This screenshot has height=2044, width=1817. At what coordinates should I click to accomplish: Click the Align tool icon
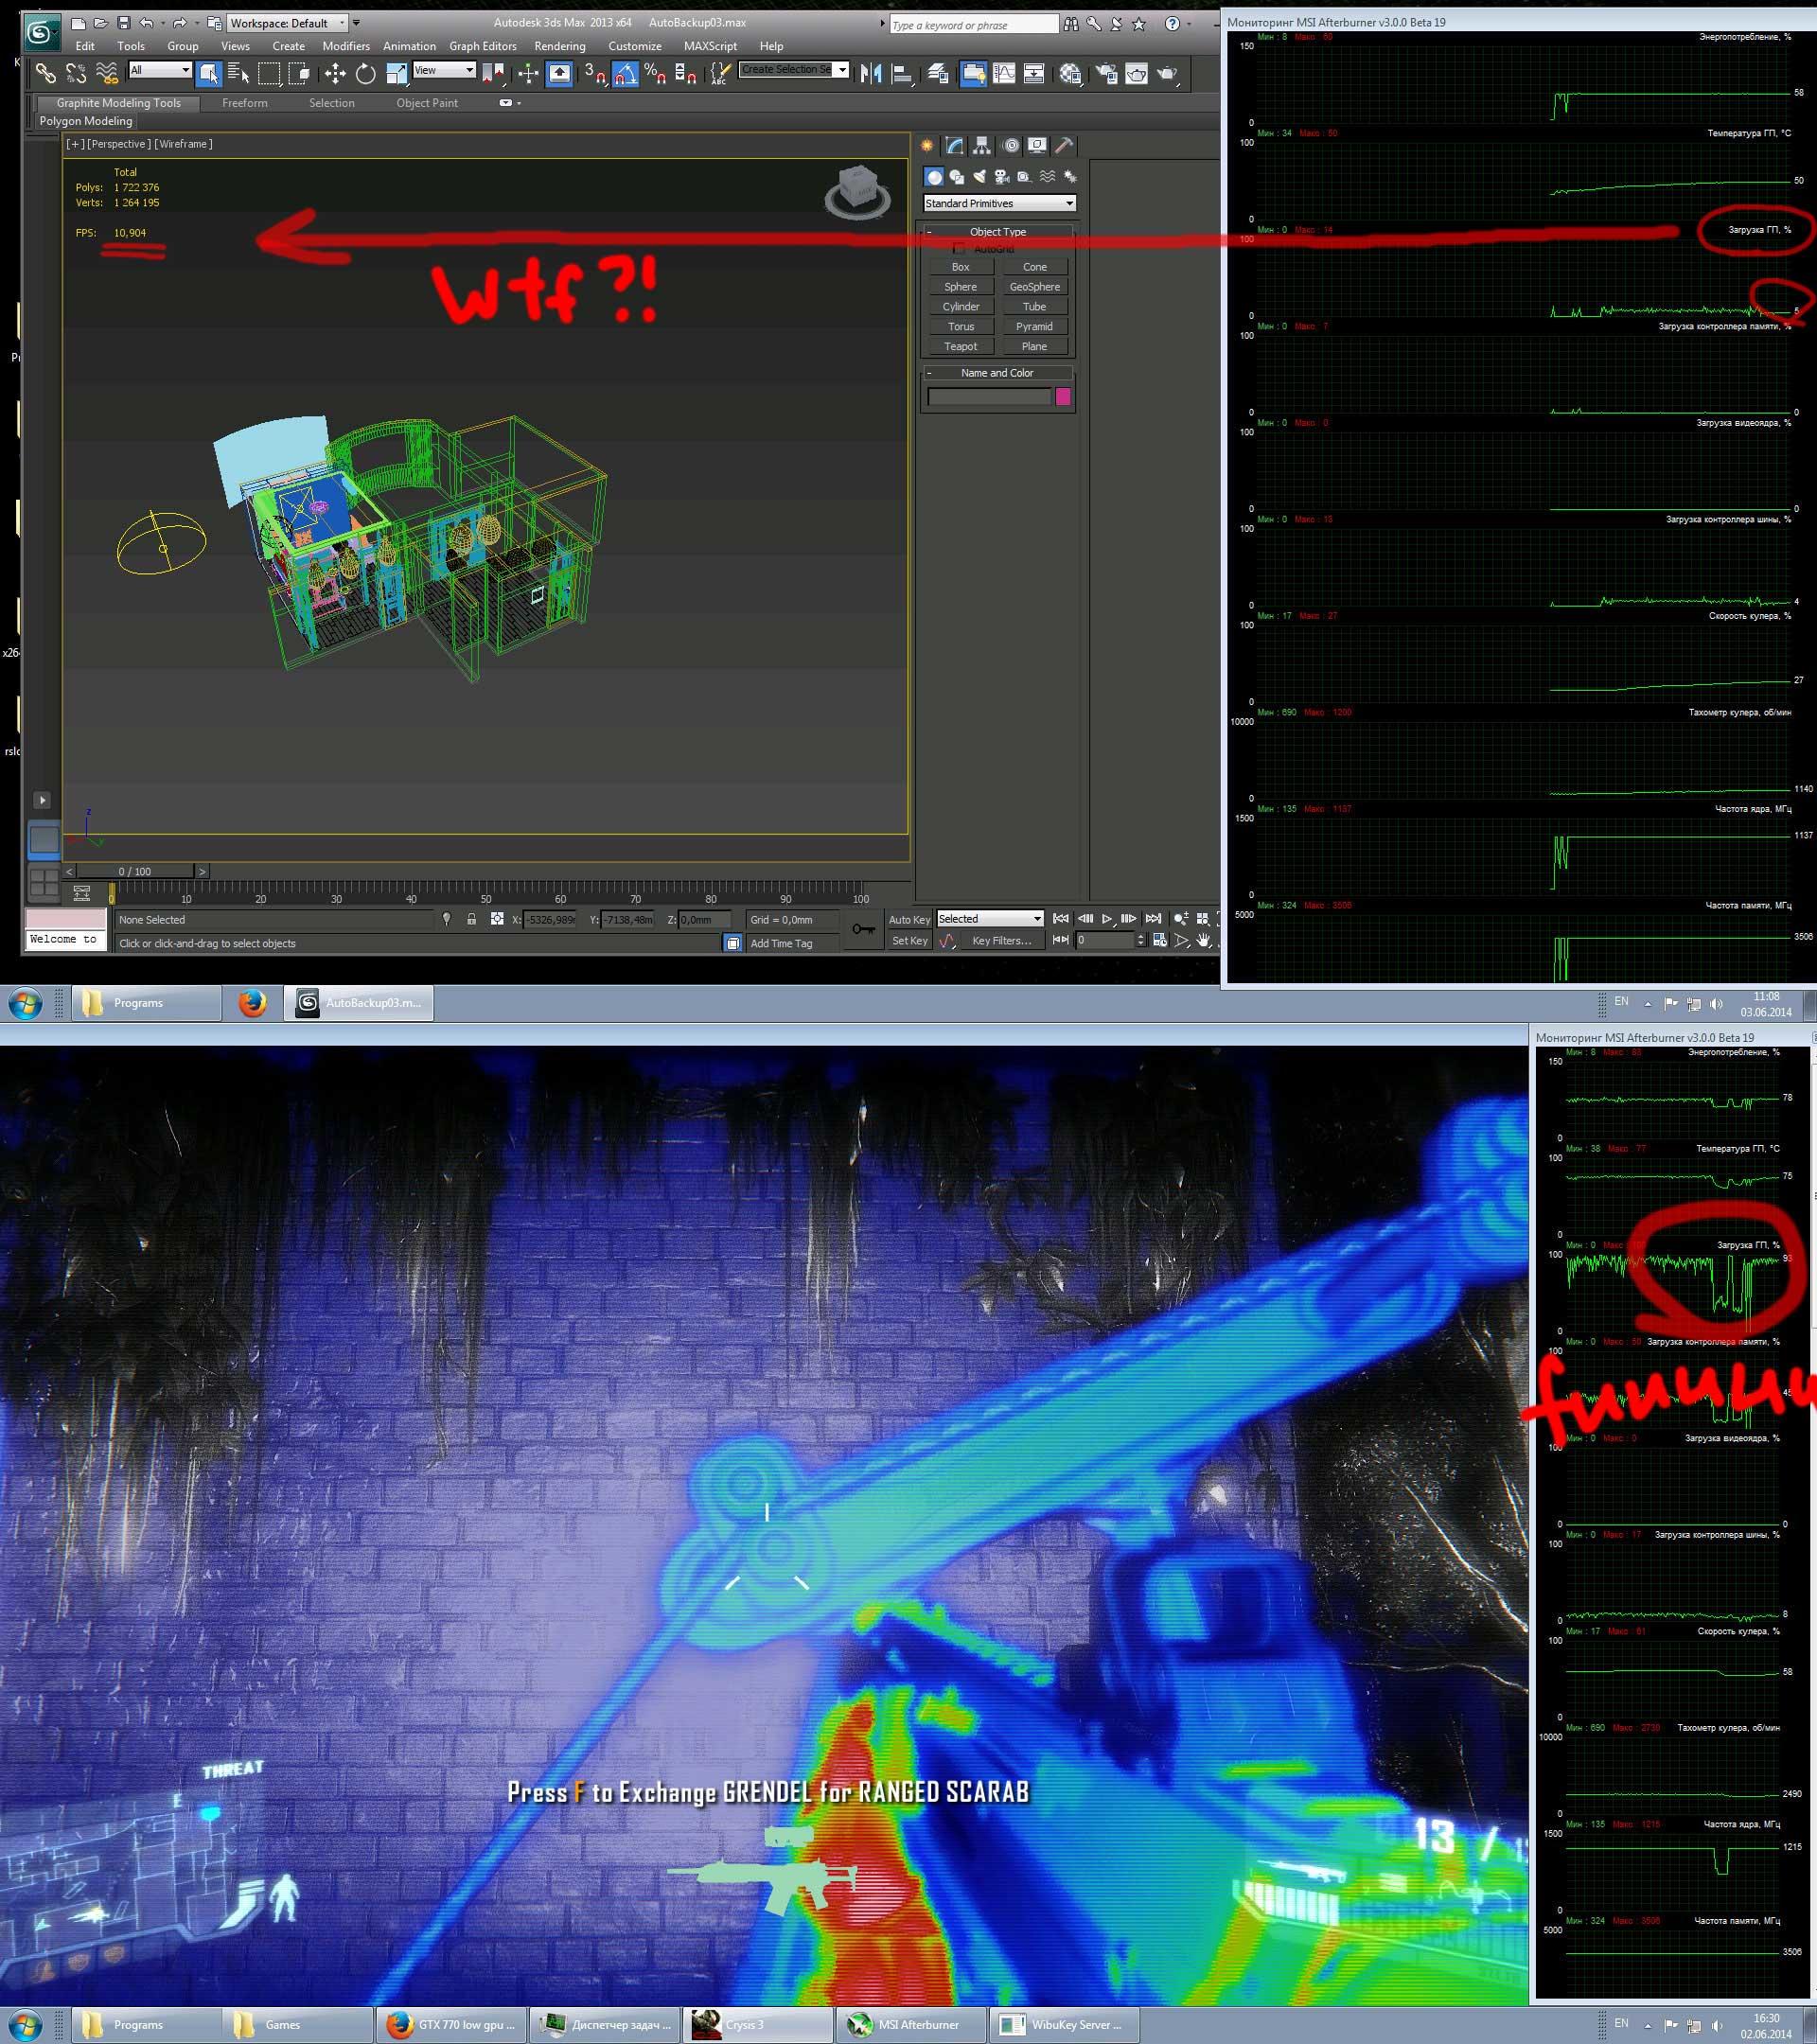(x=902, y=73)
